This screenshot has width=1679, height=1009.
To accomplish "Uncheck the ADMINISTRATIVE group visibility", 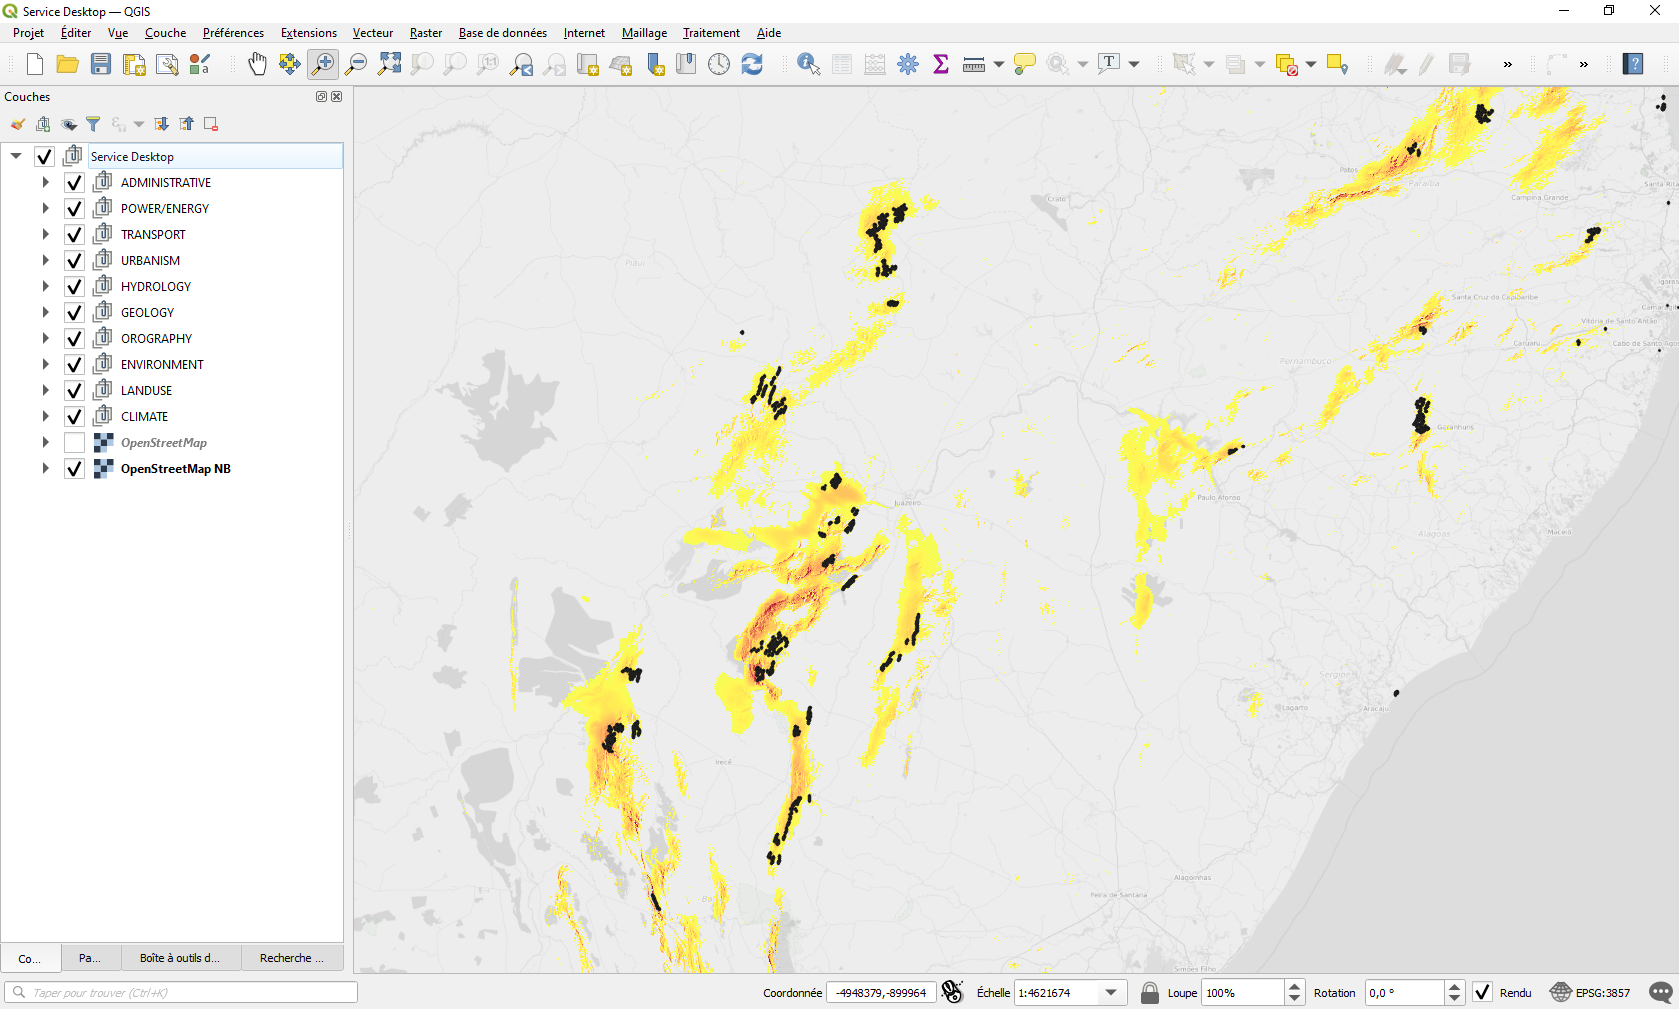I will point(74,183).
